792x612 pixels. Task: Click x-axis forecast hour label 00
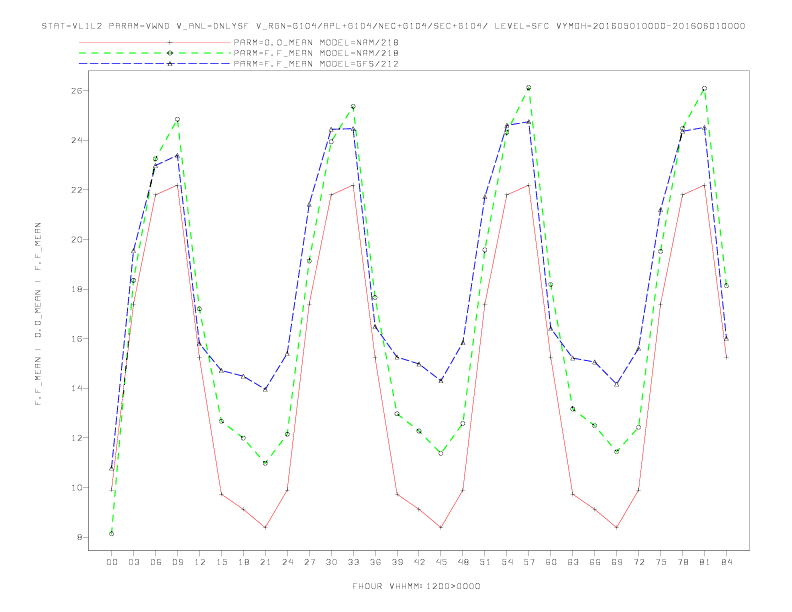pos(112,562)
